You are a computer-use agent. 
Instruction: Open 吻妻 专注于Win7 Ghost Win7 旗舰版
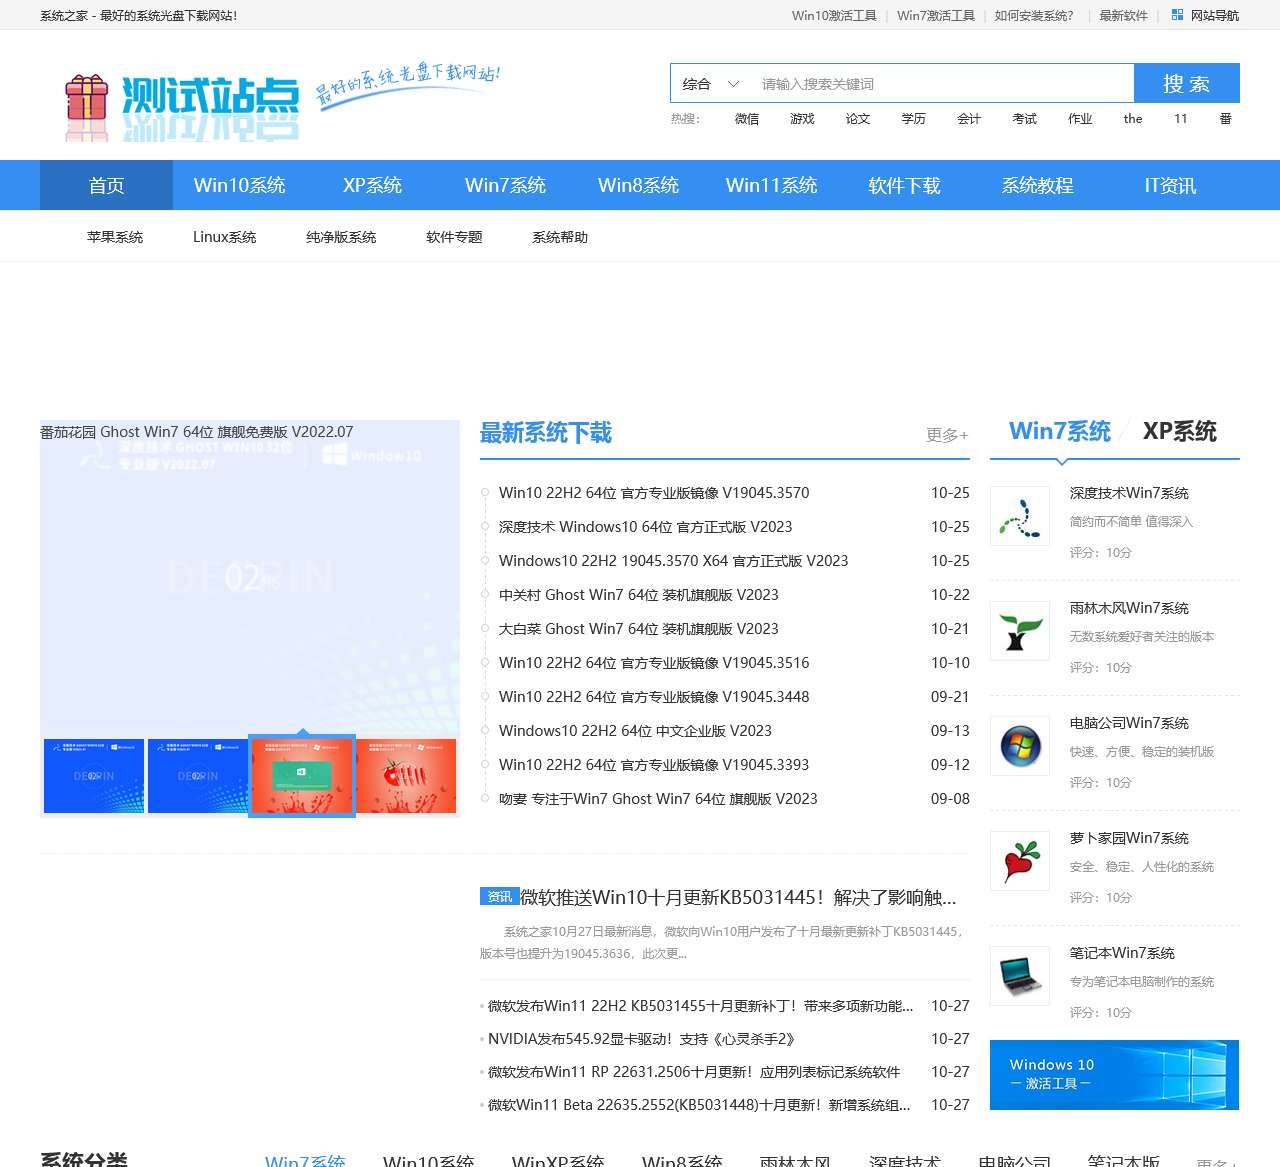[658, 799]
